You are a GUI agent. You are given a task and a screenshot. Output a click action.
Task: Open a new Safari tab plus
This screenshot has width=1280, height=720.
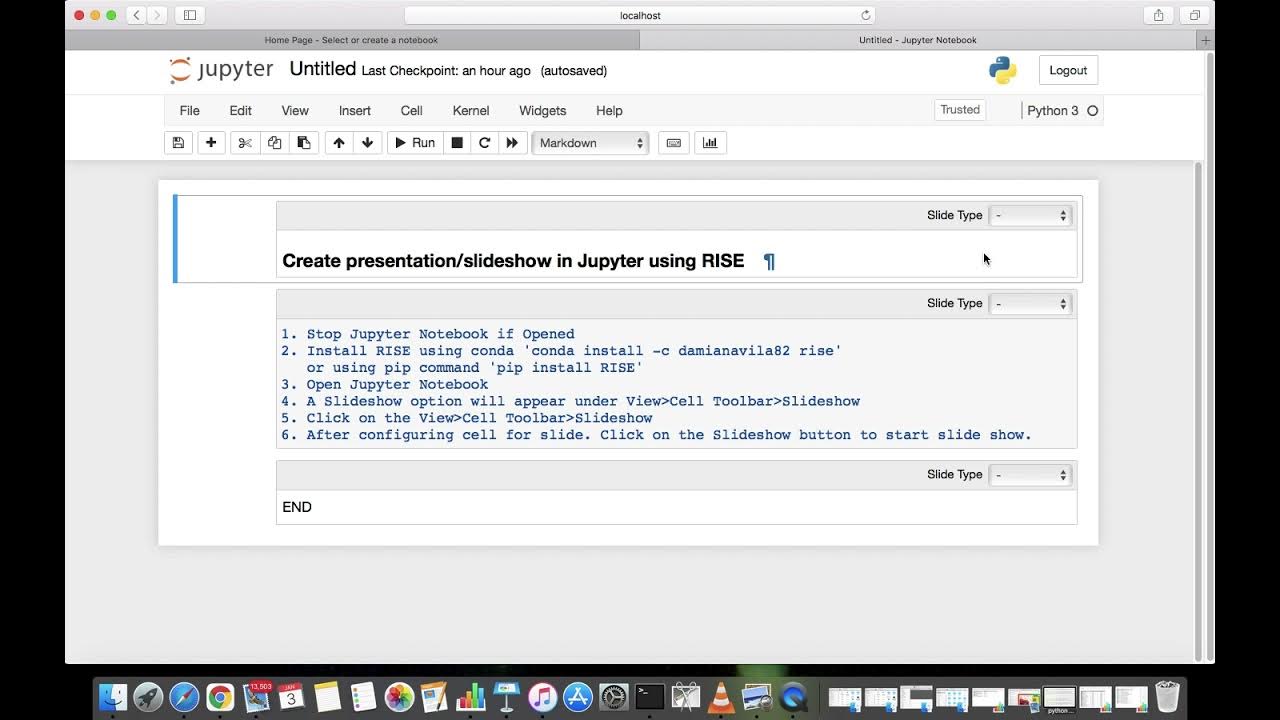(x=1205, y=40)
